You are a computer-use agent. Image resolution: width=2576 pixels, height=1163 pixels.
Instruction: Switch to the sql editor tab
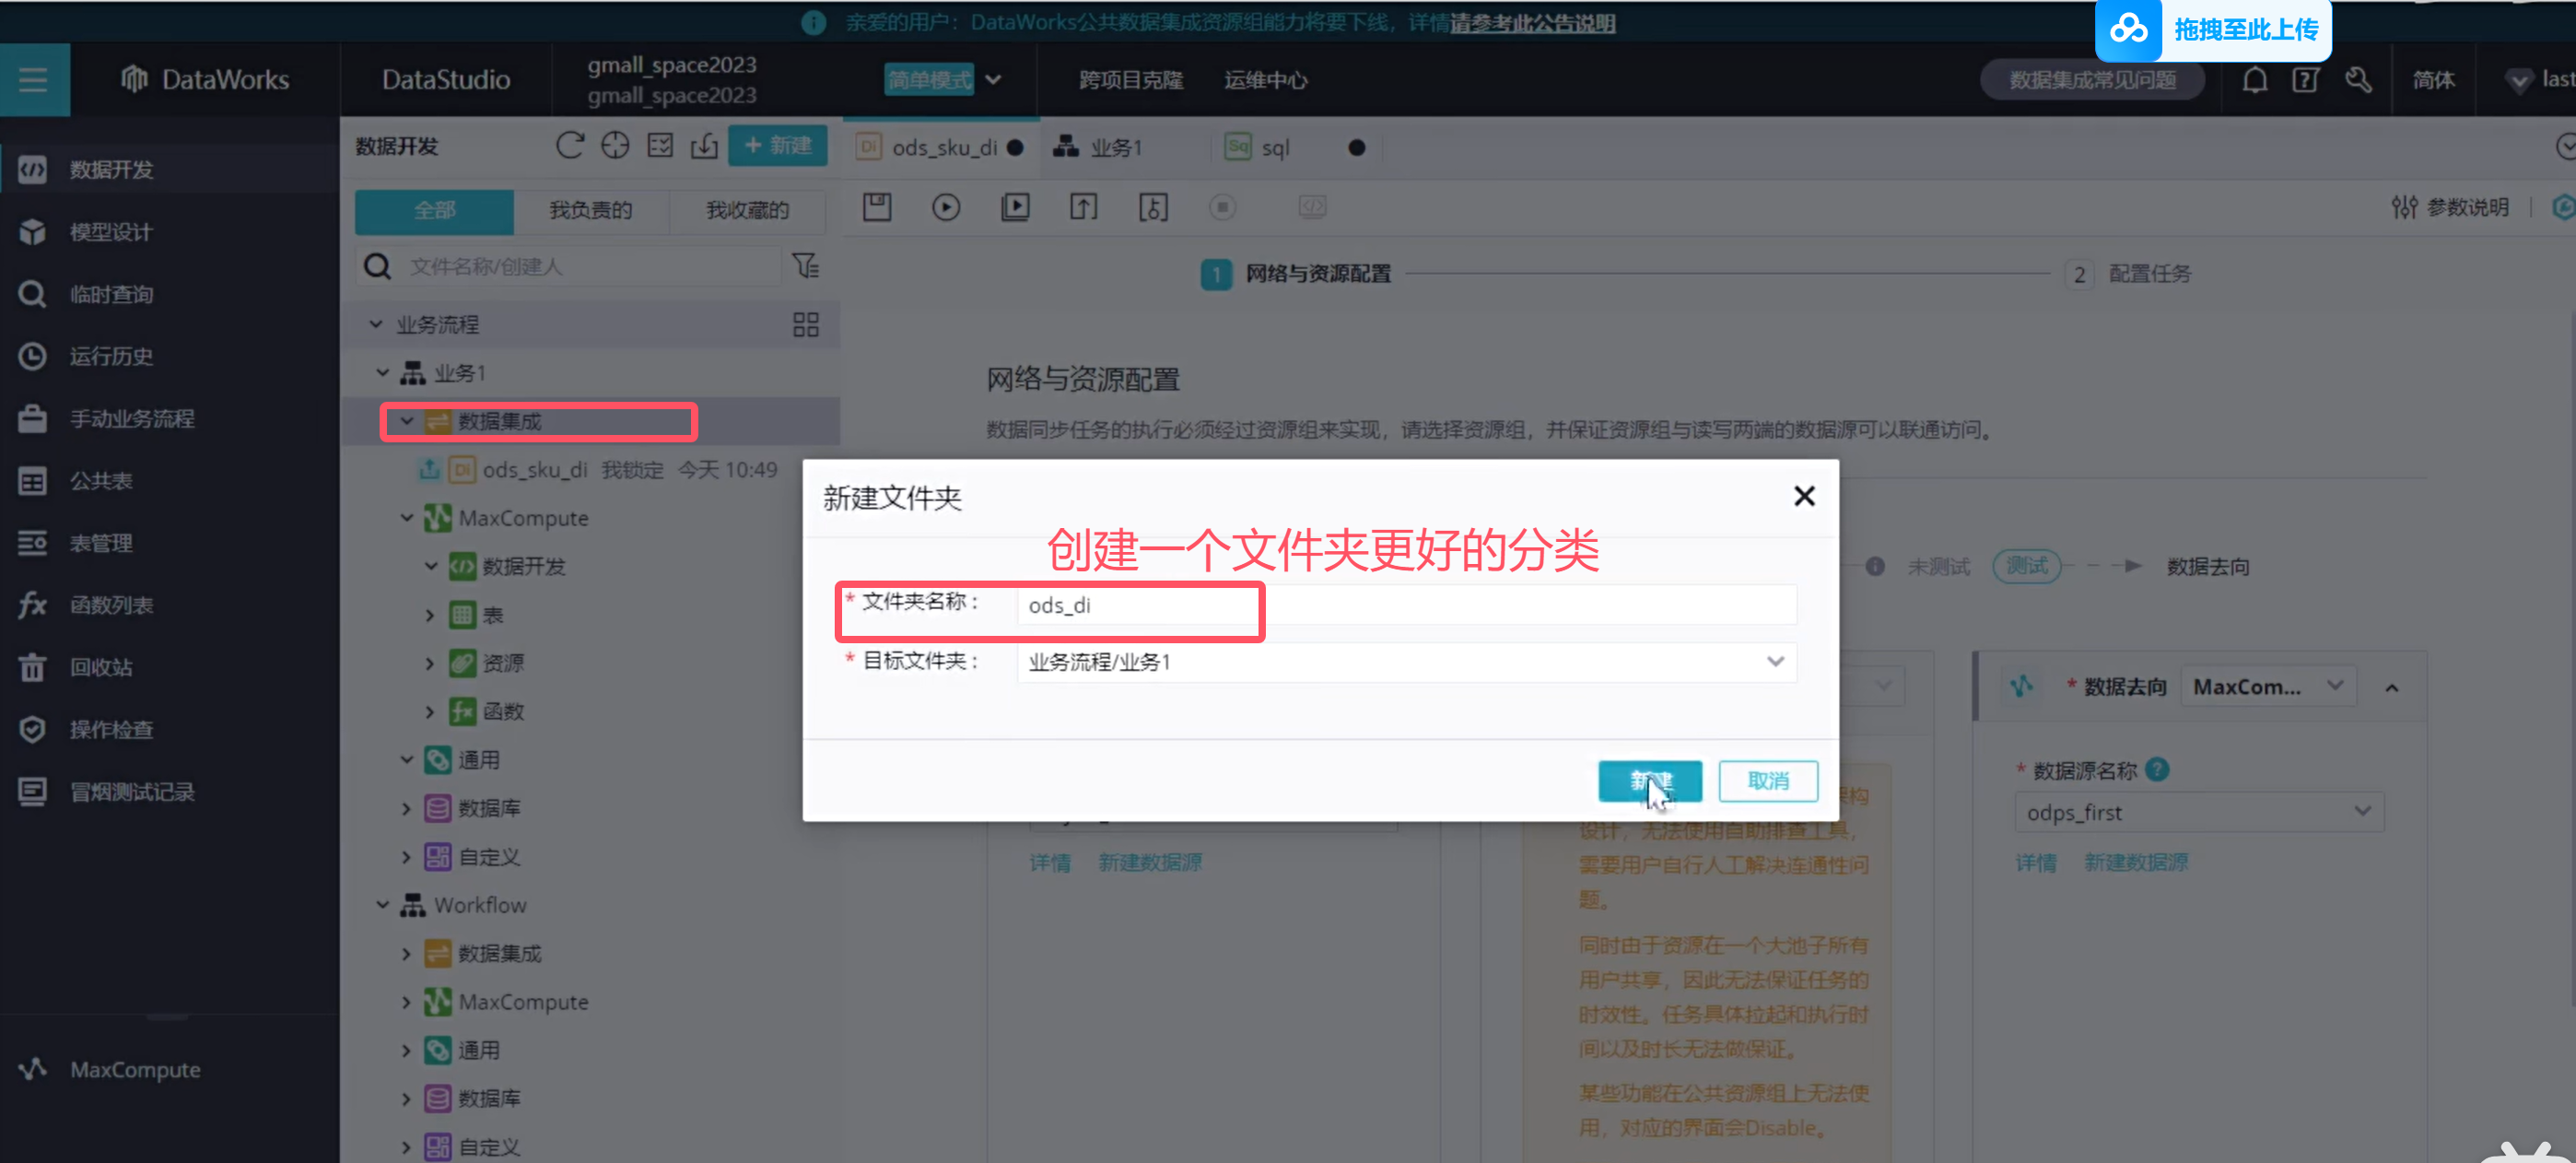click(1274, 148)
